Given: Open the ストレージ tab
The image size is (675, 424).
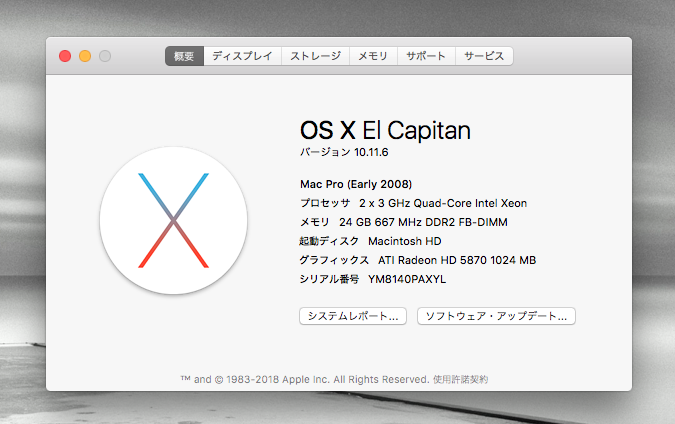Looking at the screenshot, I should point(315,56).
